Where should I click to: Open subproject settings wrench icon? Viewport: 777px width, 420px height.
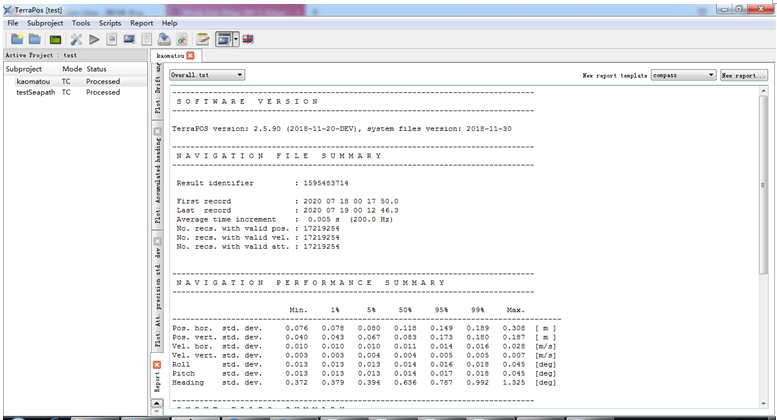pos(76,39)
